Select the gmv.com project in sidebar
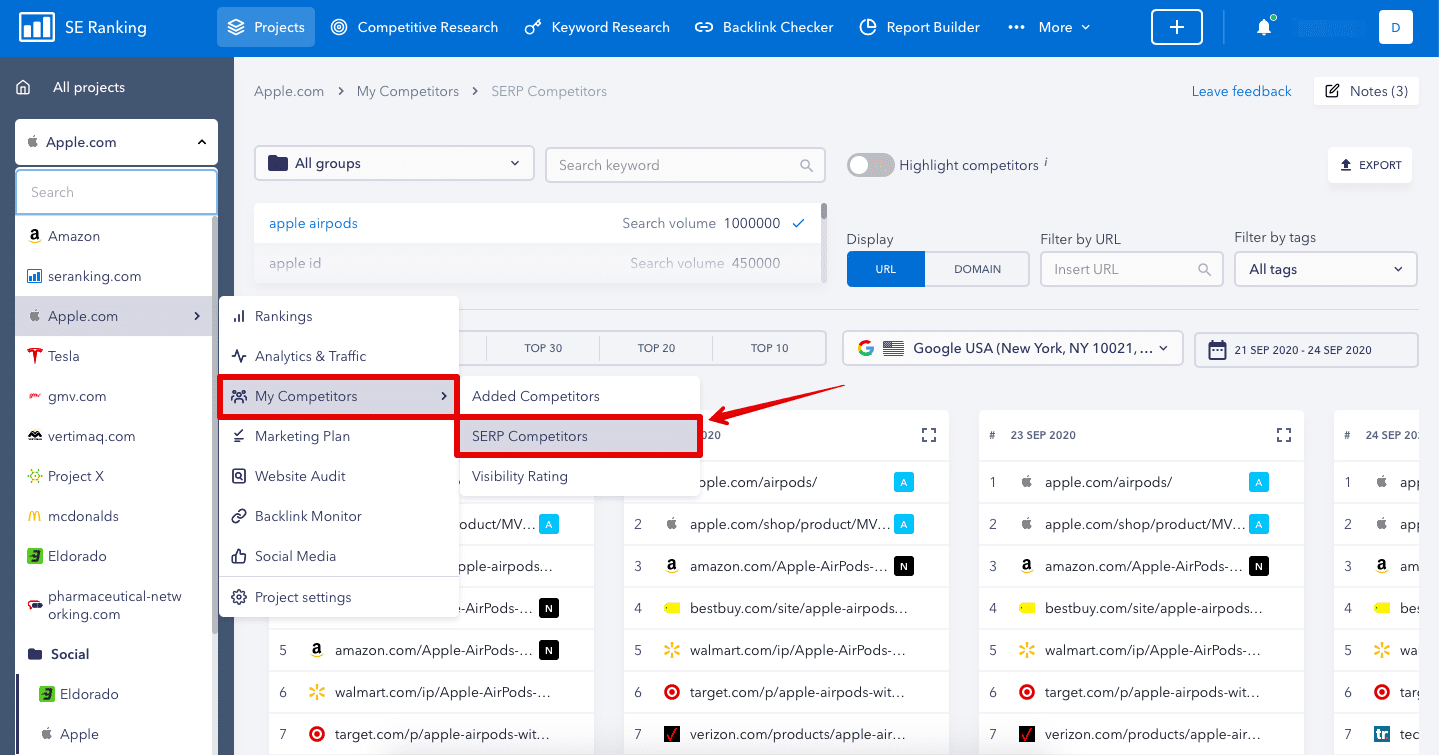Screen dimensions: 1439x755 [113, 396]
